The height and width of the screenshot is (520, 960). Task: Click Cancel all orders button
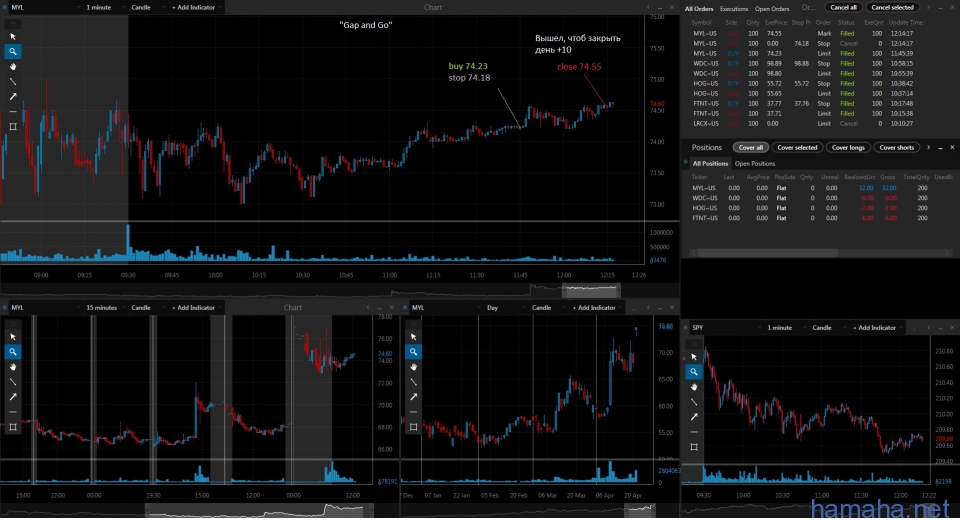click(843, 7)
